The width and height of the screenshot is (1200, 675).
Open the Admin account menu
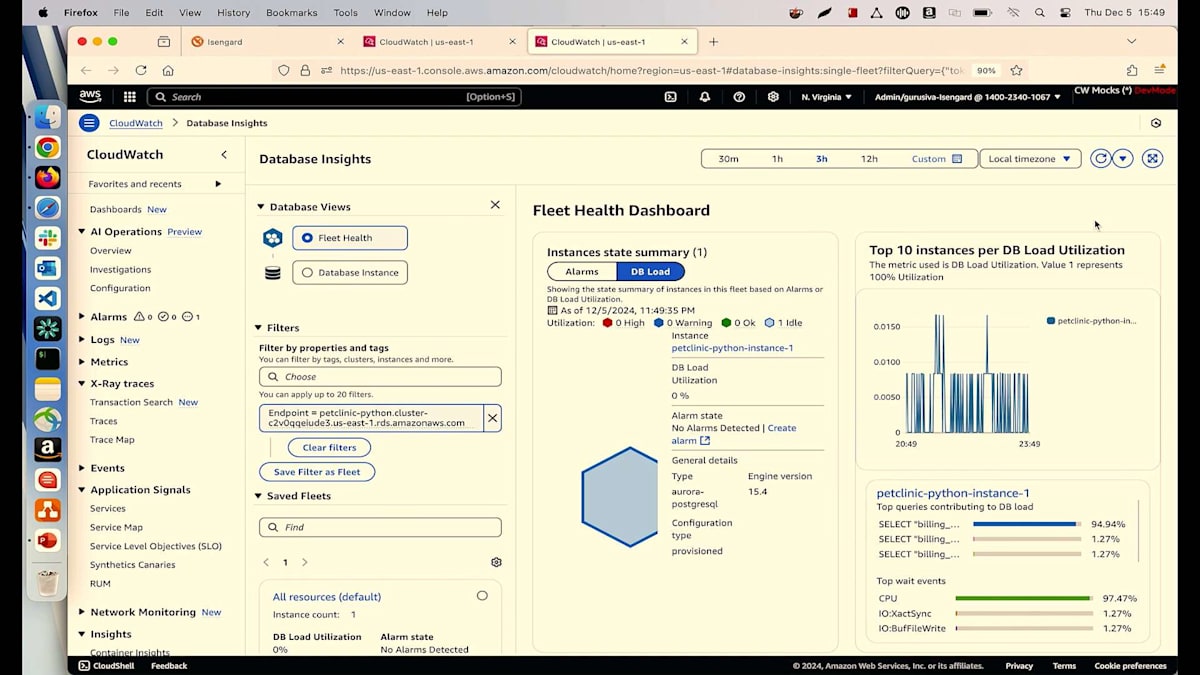(x=968, y=97)
